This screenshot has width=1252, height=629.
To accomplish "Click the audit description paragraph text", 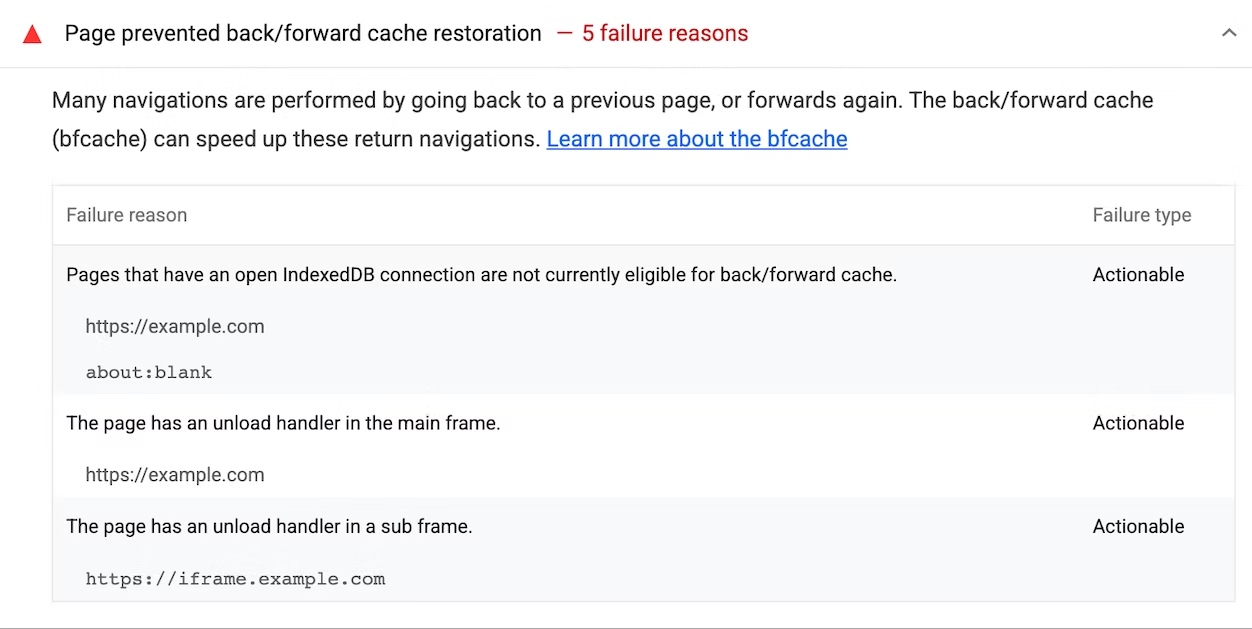I will (602, 101).
